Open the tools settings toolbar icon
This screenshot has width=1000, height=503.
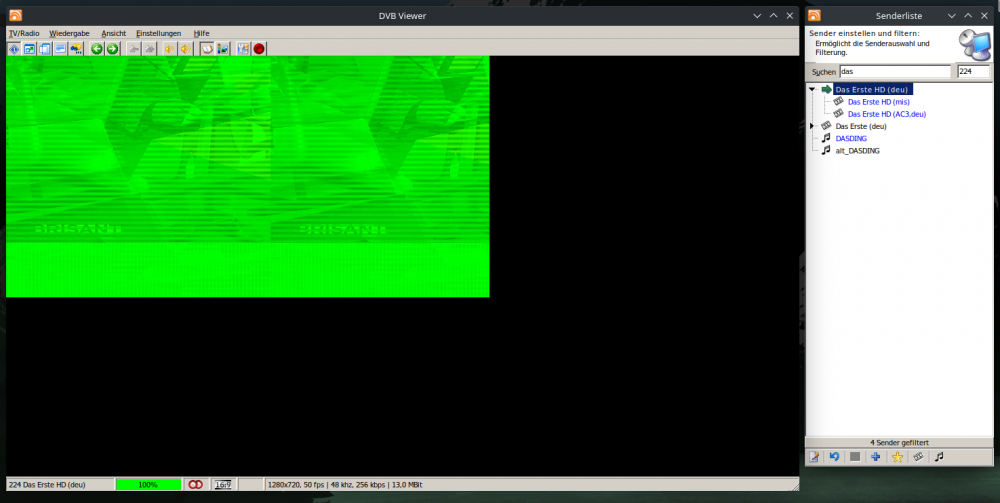click(243, 48)
